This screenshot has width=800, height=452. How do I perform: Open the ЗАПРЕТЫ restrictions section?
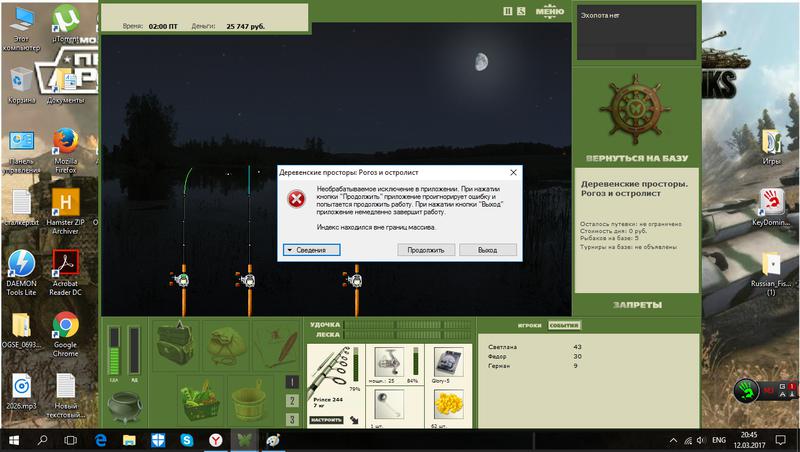point(637,305)
